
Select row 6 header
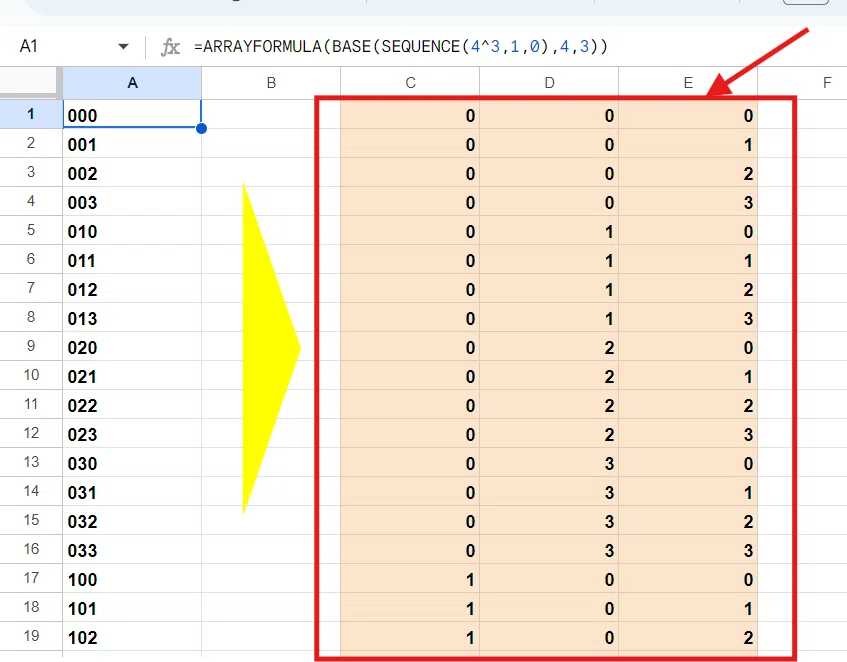pos(31,259)
